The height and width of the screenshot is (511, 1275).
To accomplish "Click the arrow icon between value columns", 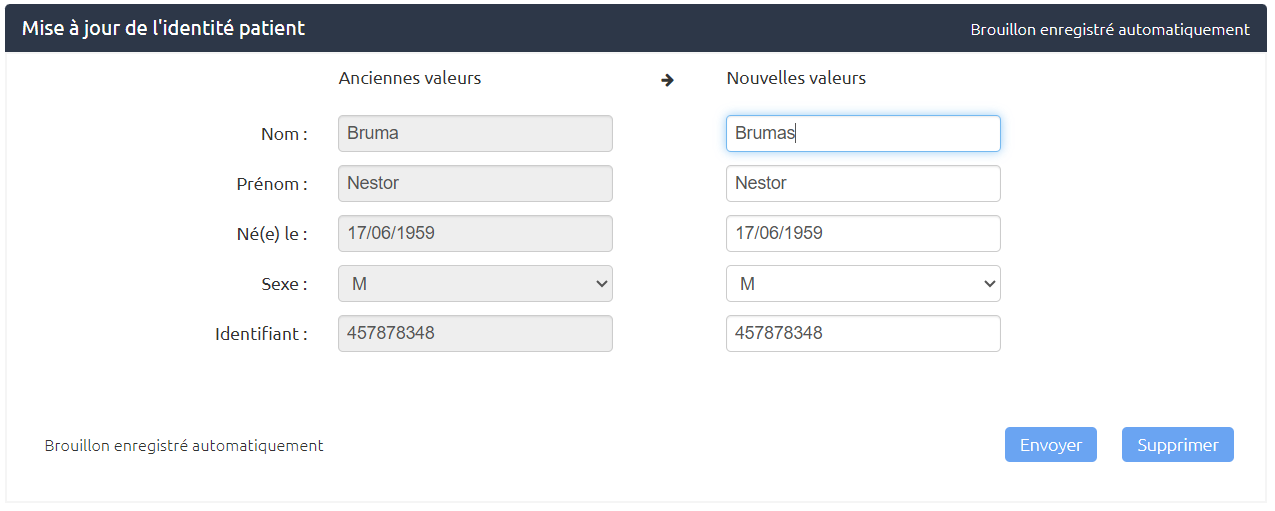I will click(668, 80).
